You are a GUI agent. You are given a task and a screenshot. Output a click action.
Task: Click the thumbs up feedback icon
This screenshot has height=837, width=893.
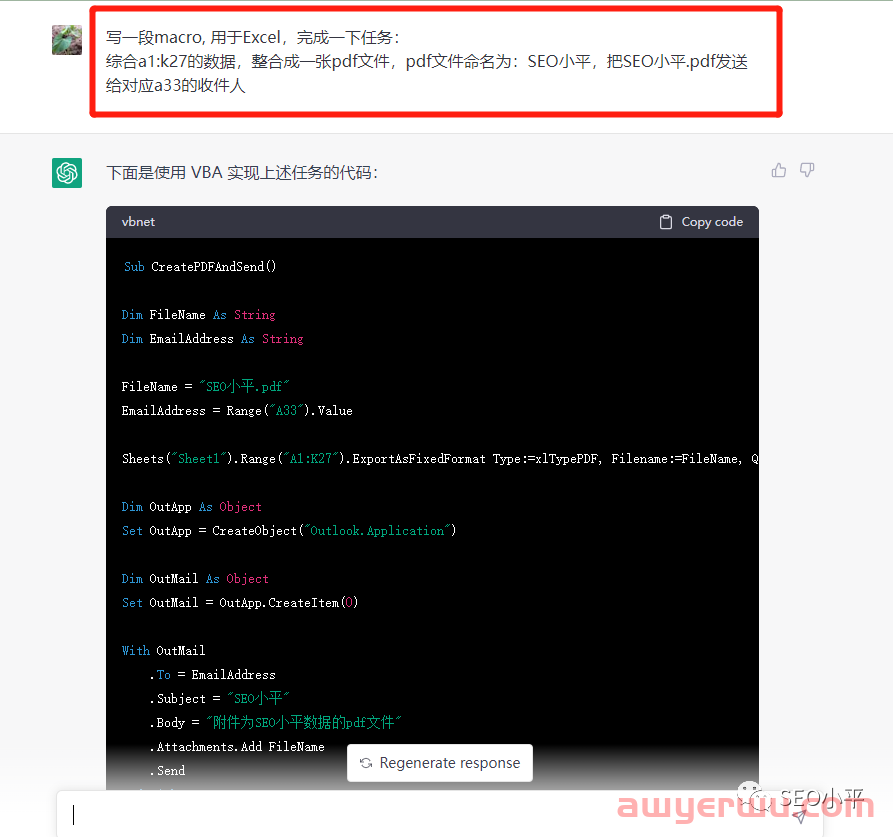pyautogui.click(x=778, y=170)
